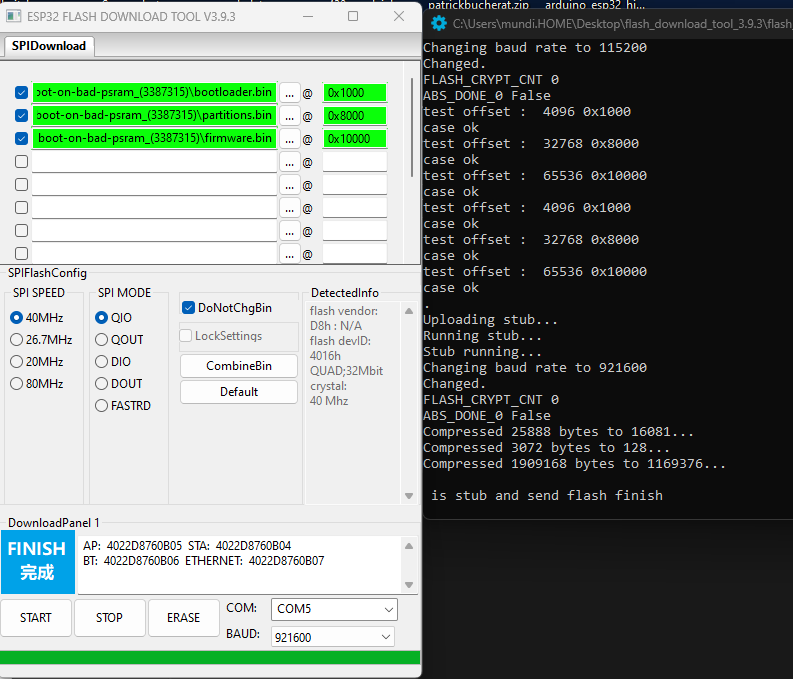Screen dimensions: 793x679
Task: Click the CombineBin button
Action: click(x=239, y=366)
